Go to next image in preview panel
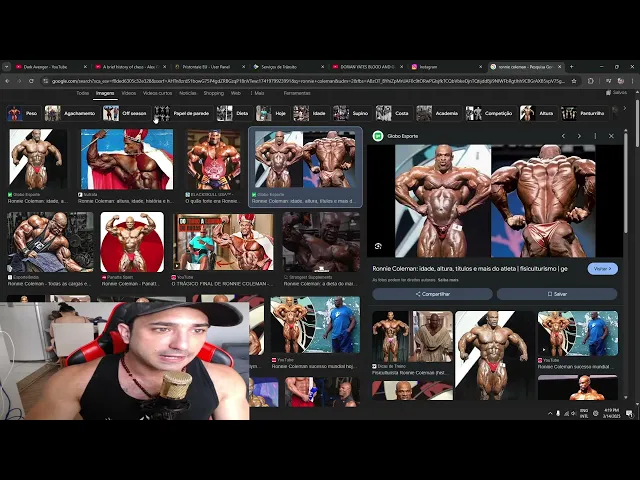The width and height of the screenshot is (640, 480). tap(579, 136)
